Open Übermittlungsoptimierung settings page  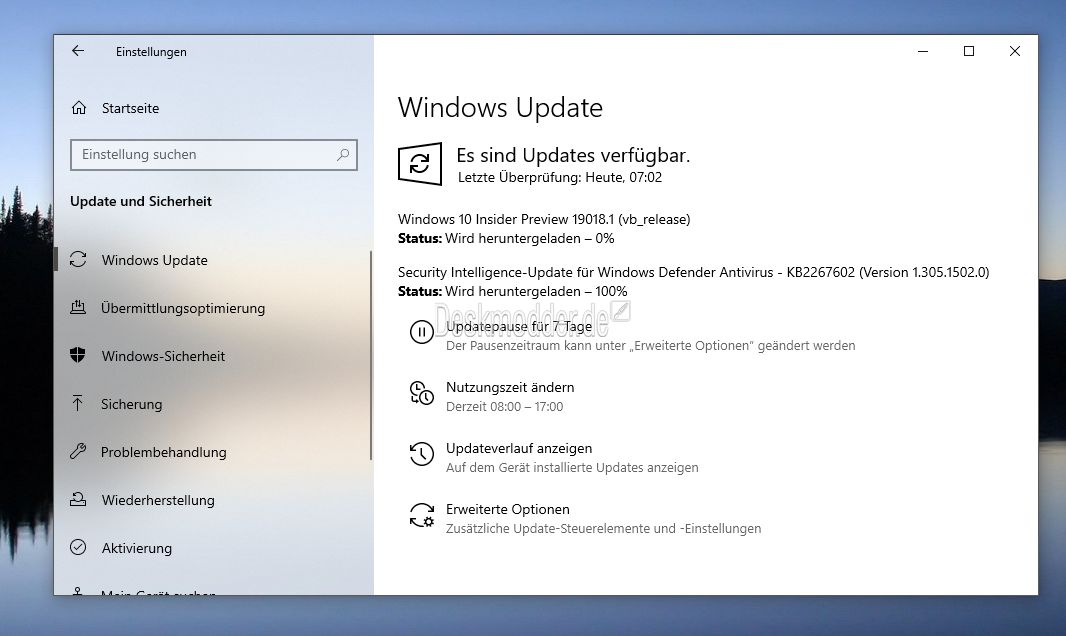click(x=183, y=308)
